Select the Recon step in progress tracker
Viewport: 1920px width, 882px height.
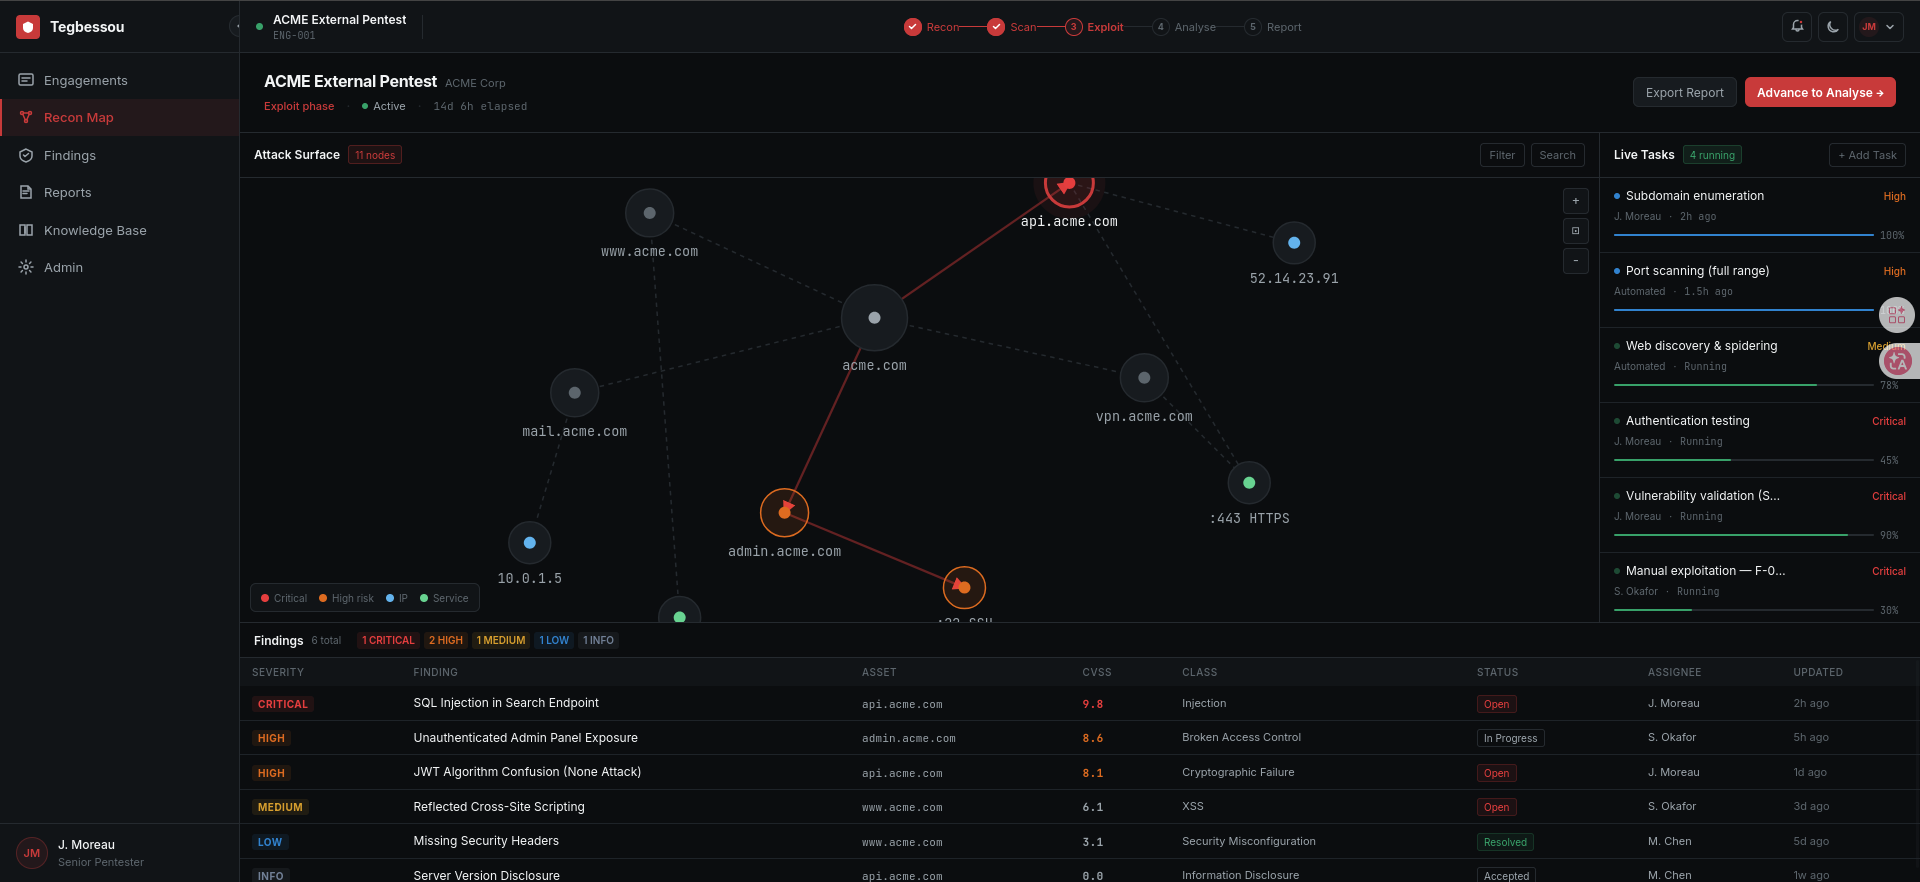tap(931, 27)
